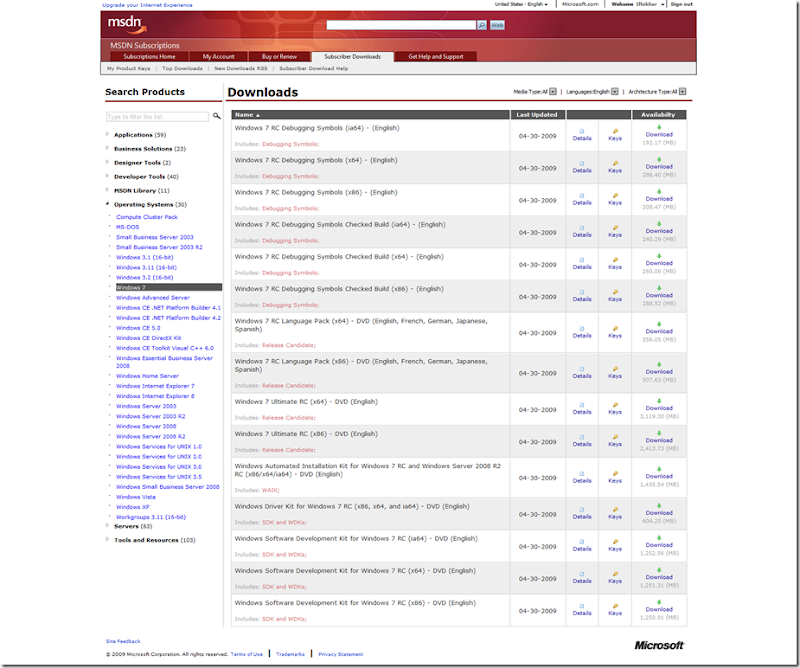This screenshot has height=668, width=800.
Task: Select Windows Vista in product list
Action: click(136, 497)
